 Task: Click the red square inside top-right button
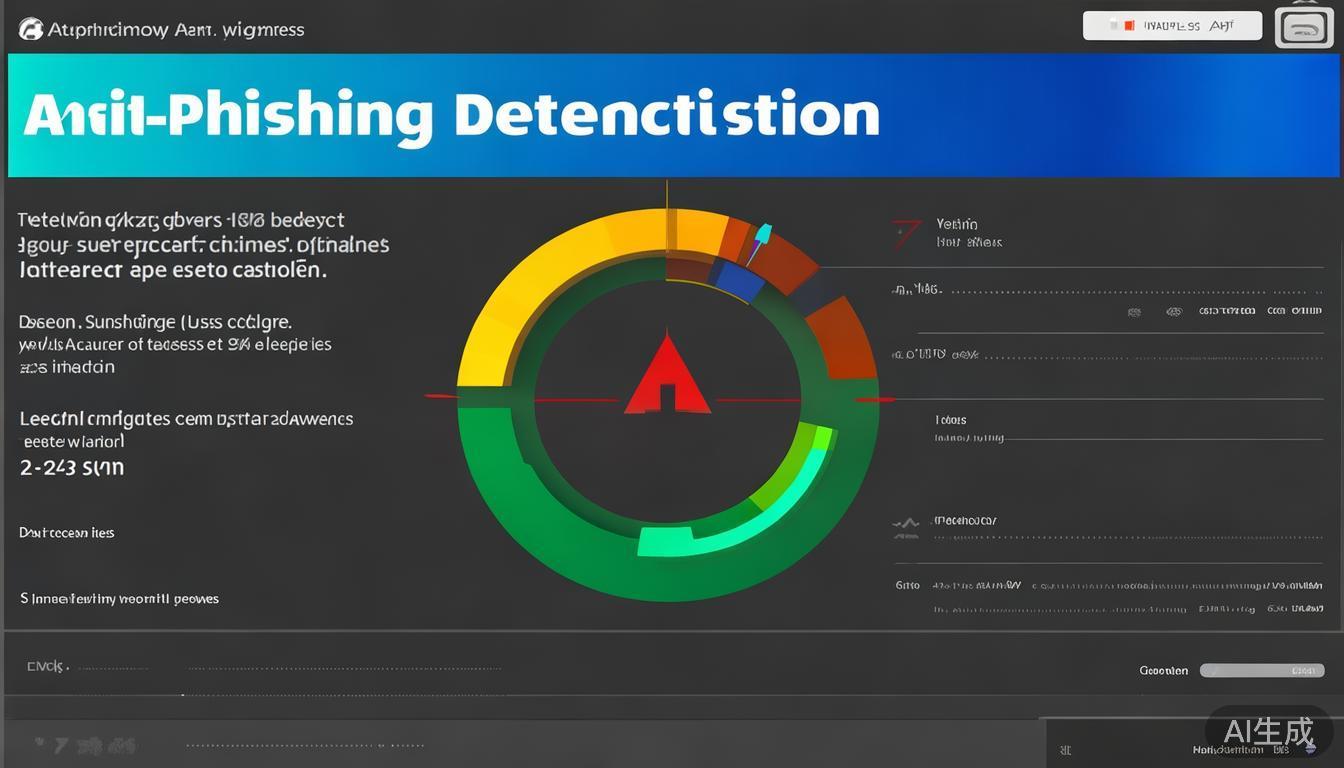coord(1128,26)
